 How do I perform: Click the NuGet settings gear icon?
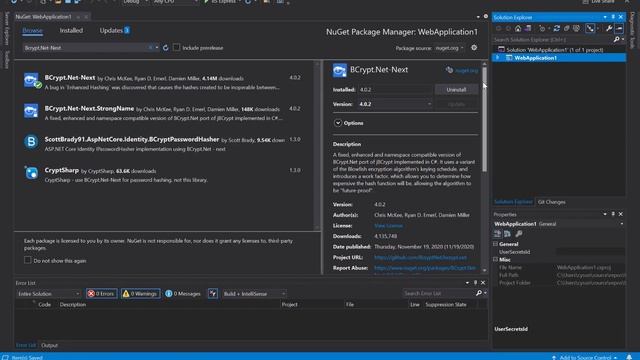click(x=474, y=48)
